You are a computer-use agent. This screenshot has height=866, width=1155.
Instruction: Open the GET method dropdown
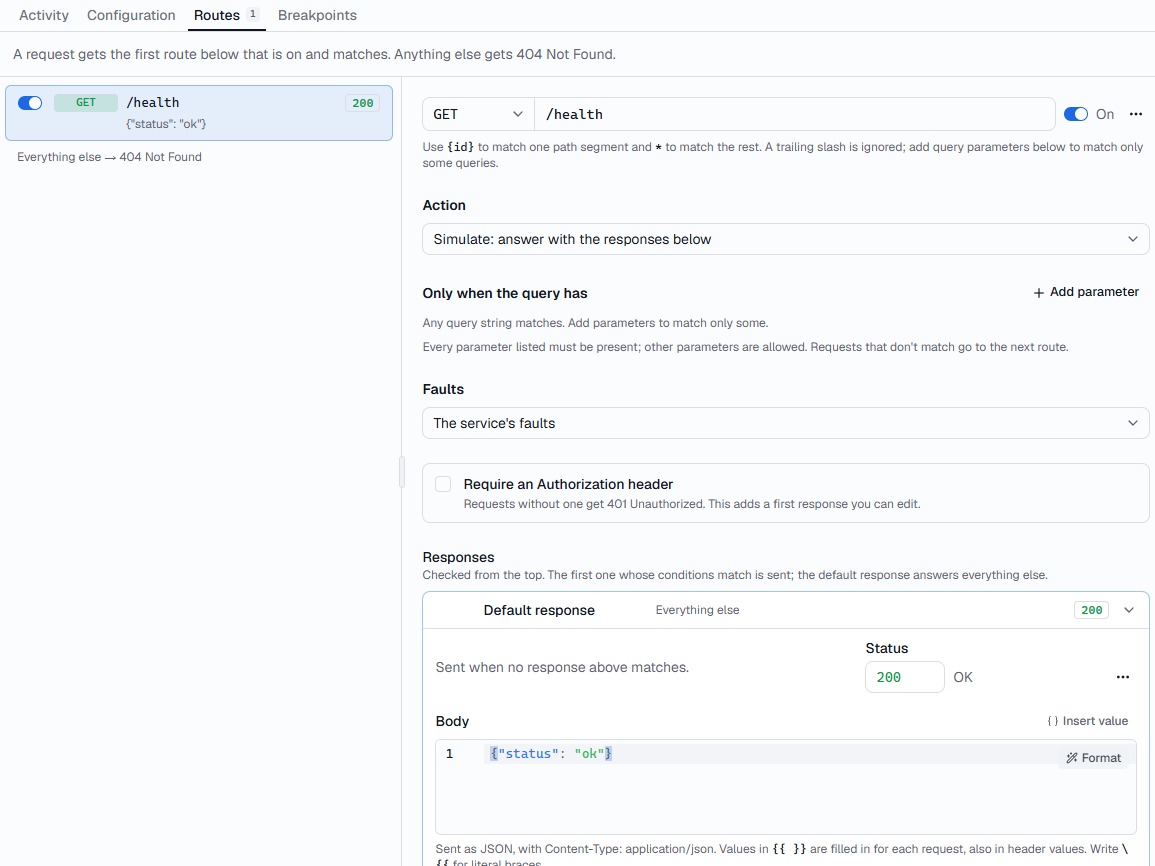tap(478, 114)
